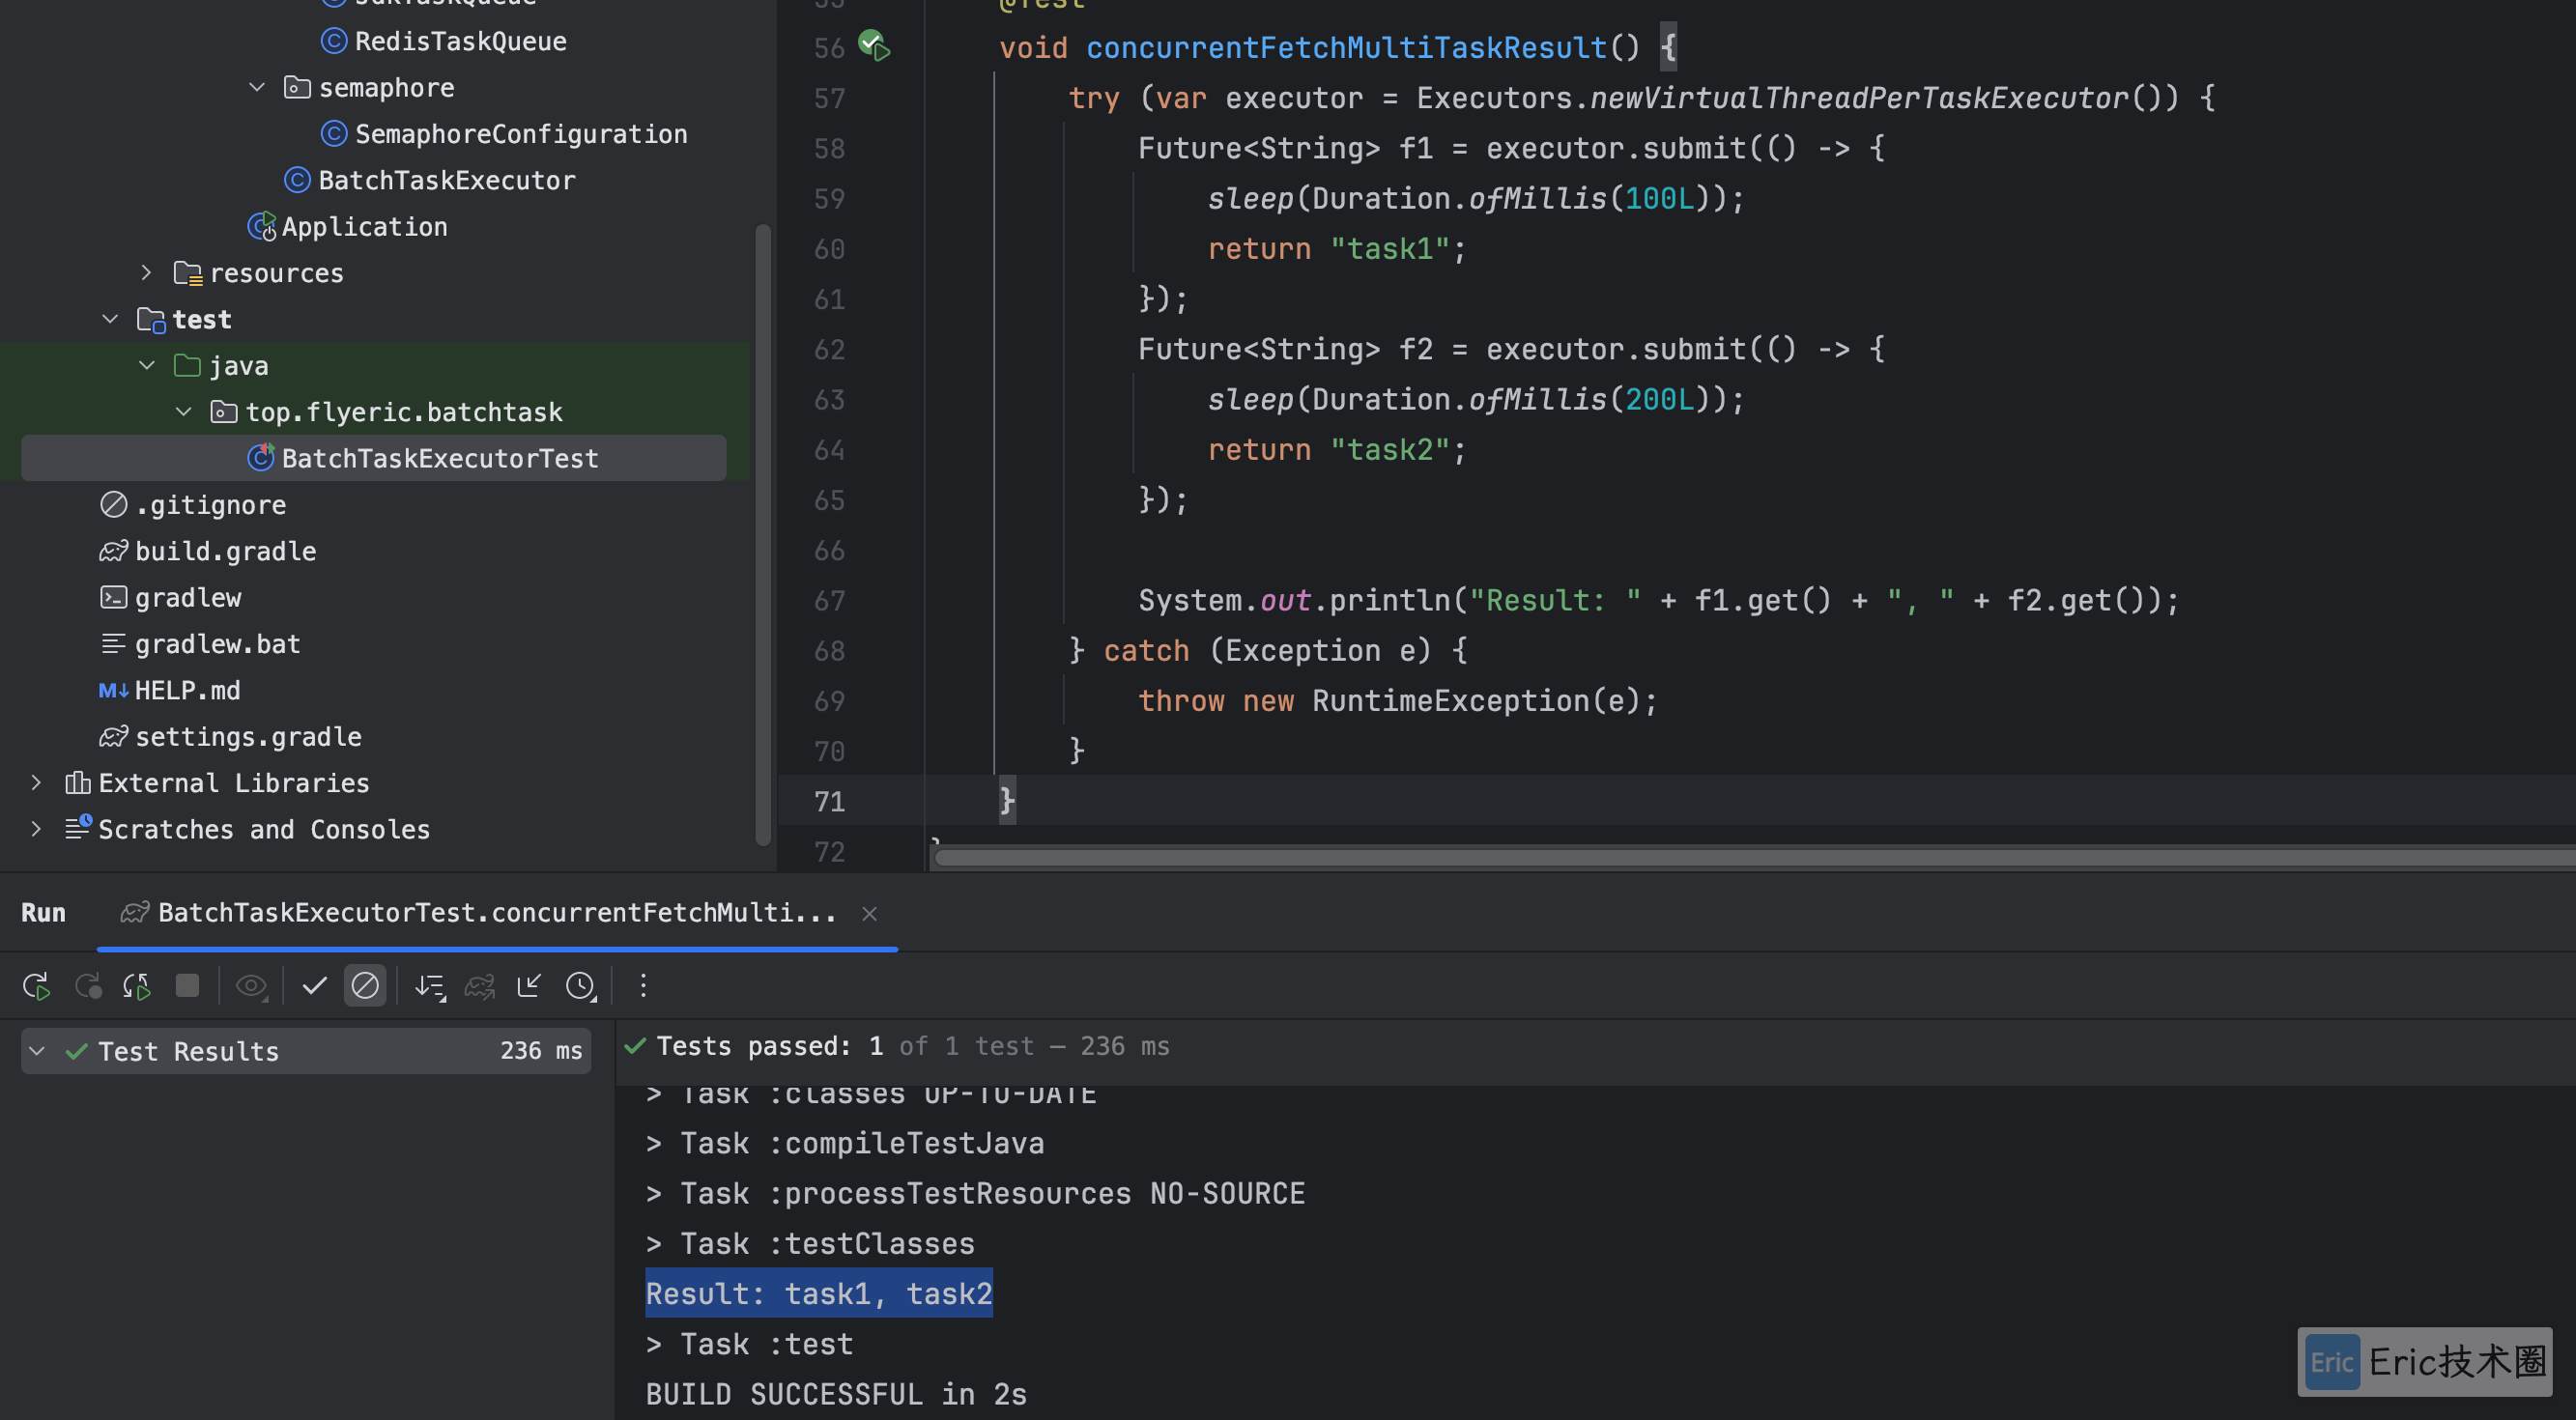2576x1420 pixels.
Task: Toggle auto-test rerun icon
Action: tap(137, 986)
